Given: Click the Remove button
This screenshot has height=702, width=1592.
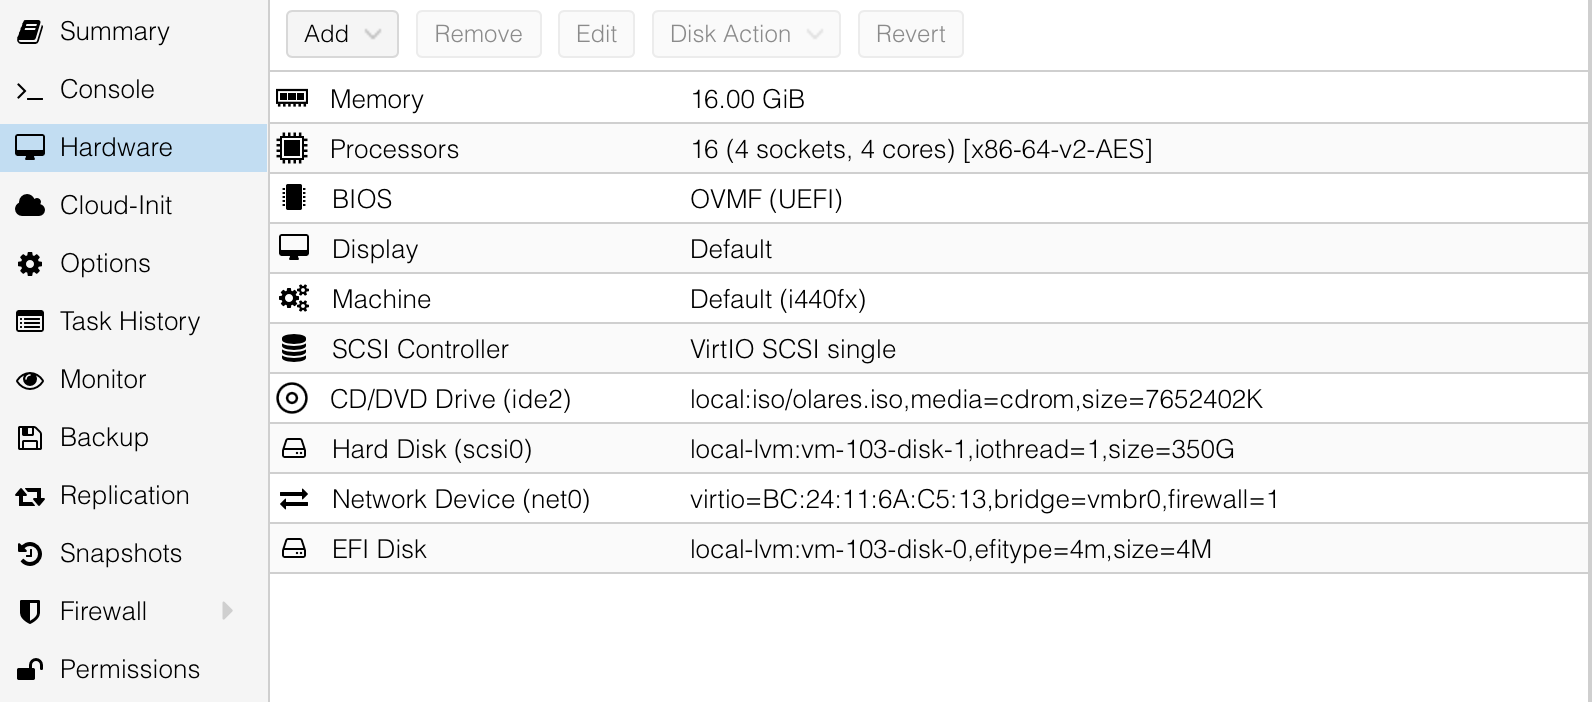Looking at the screenshot, I should coord(478,33).
